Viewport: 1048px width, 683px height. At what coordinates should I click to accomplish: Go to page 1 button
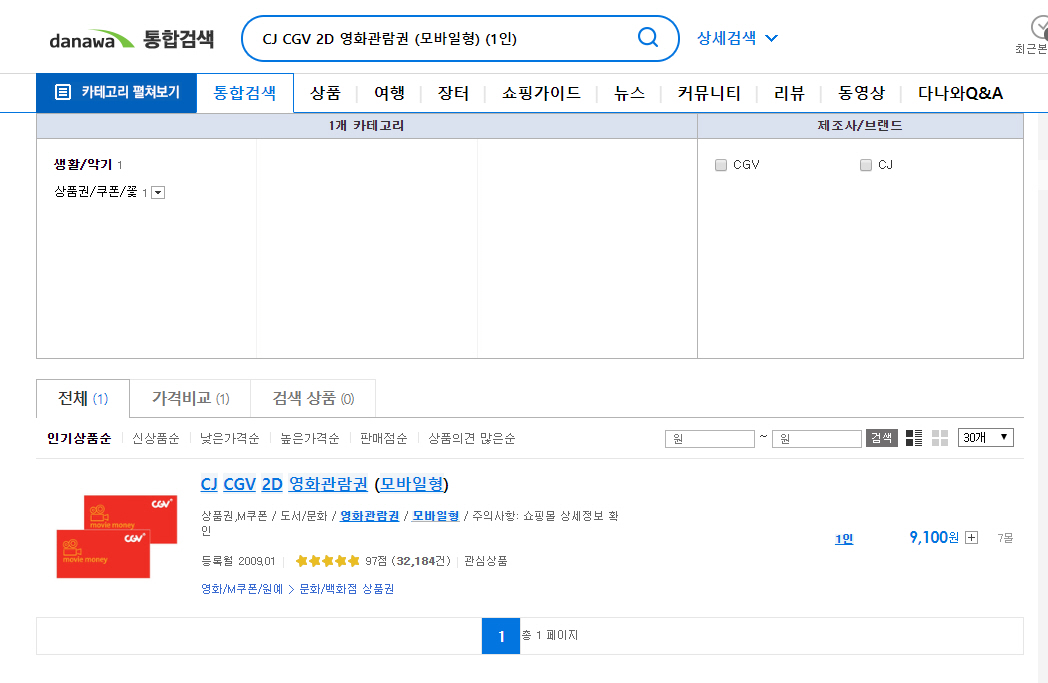501,636
